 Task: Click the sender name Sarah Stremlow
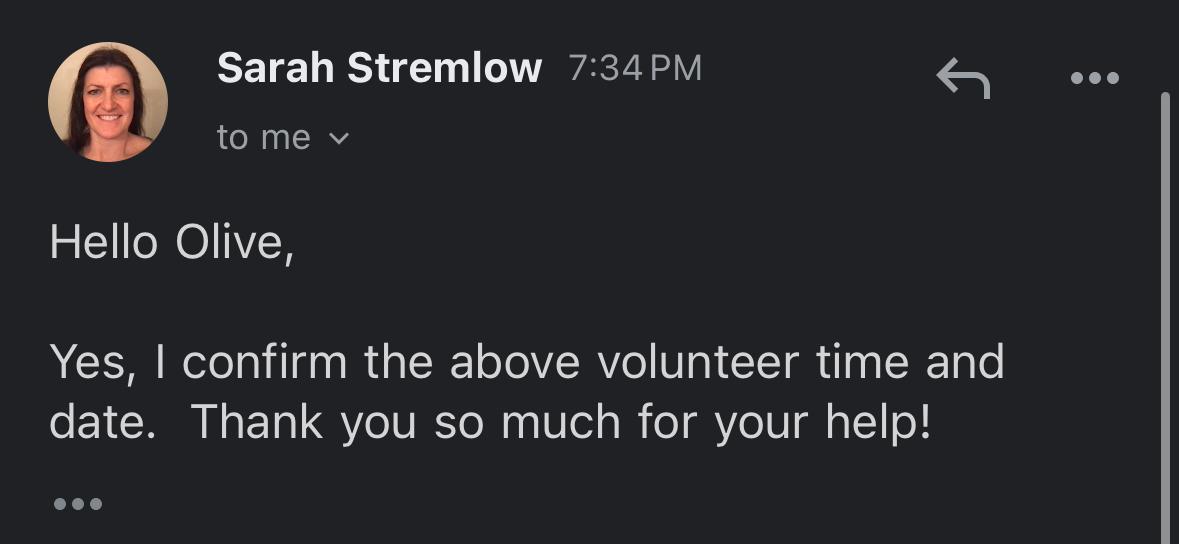coord(379,68)
